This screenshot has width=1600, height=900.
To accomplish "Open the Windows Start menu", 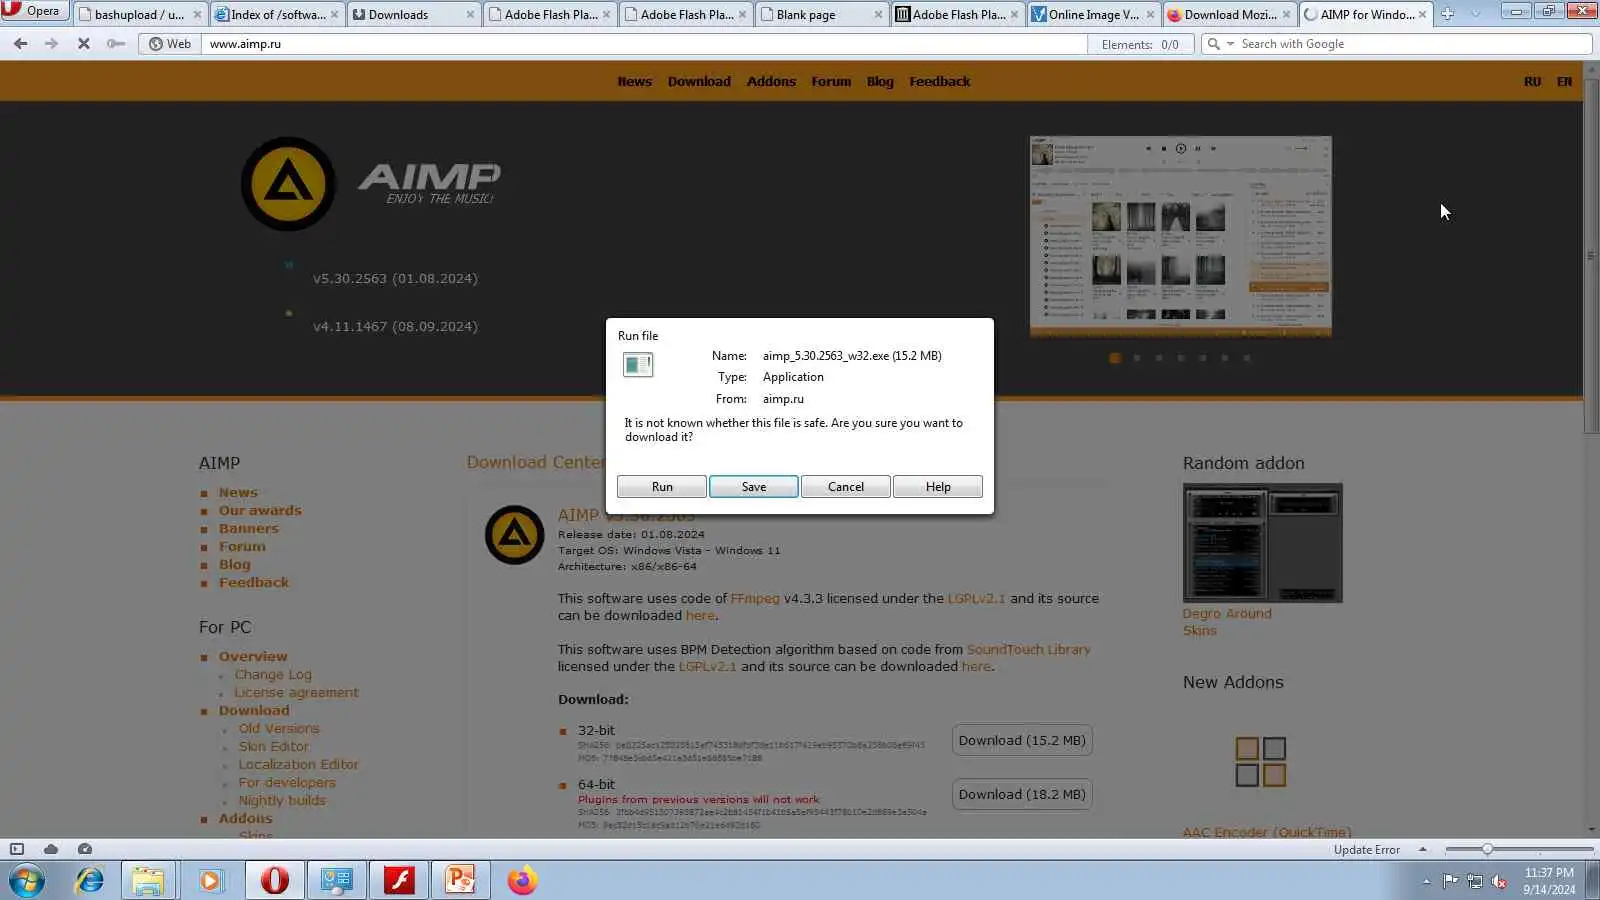I will [27, 881].
